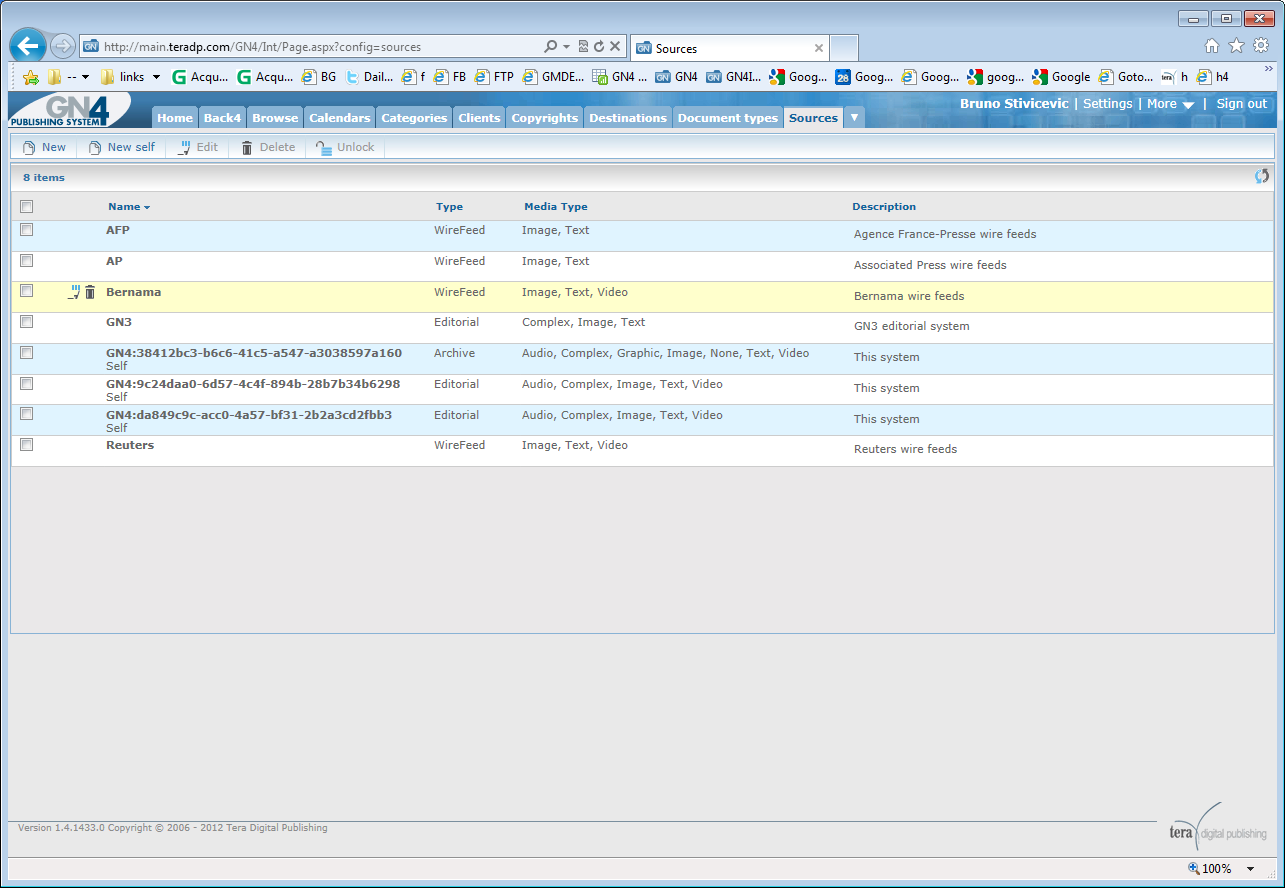Viewport: 1285px width, 888px height.
Task: Sort by the Description column header
Action: pyautogui.click(x=884, y=207)
